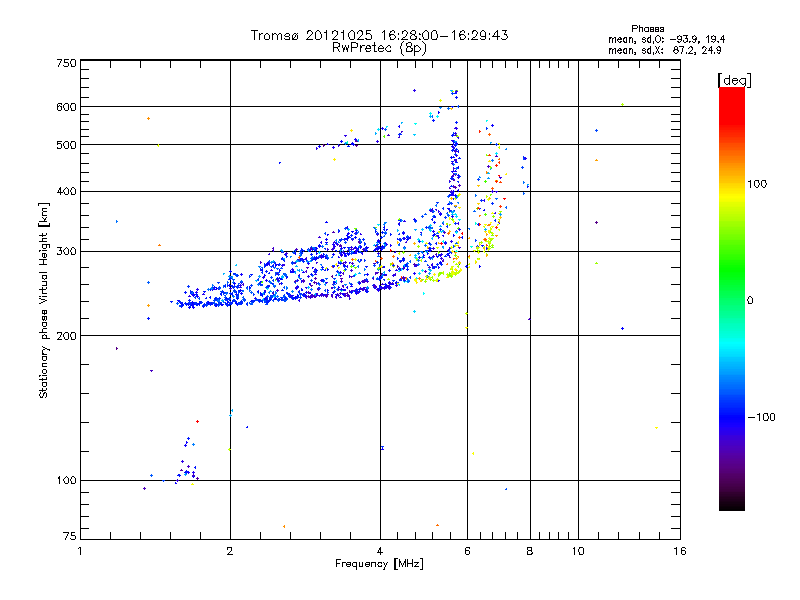This screenshot has width=800, height=600.
Task: Click the 'Phases' header label
Action: coord(647,29)
